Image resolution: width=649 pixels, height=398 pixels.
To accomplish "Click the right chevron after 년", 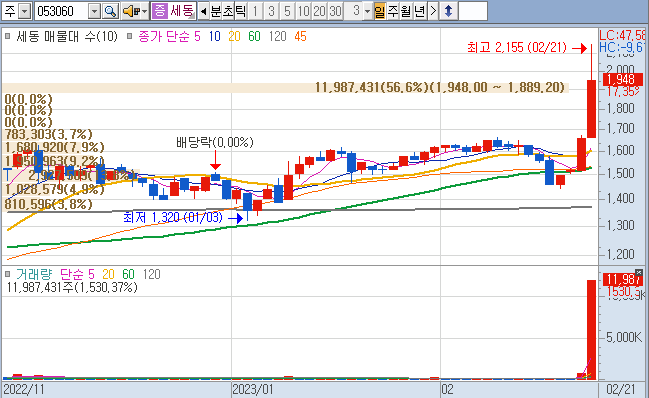I will [x=433, y=11].
